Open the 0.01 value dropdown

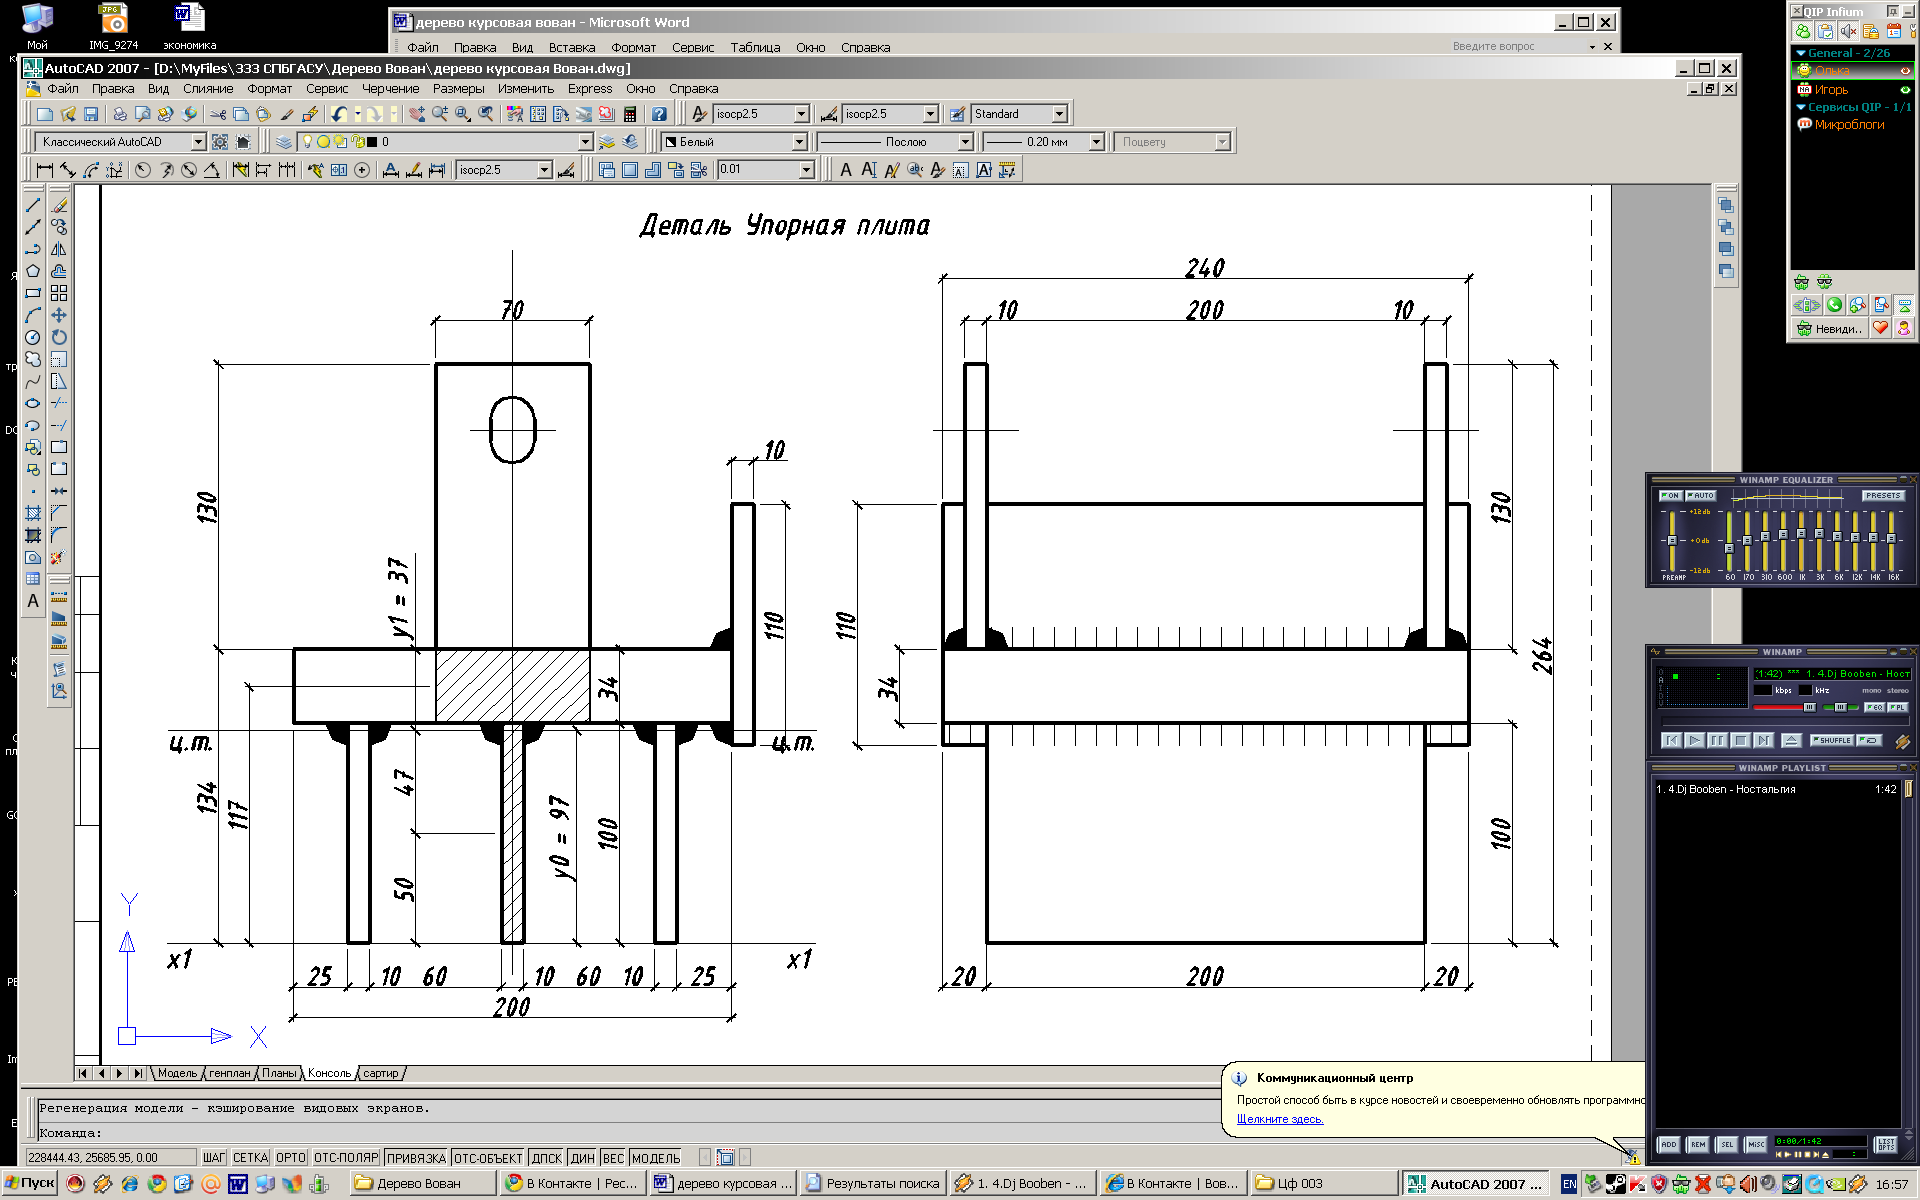click(806, 170)
